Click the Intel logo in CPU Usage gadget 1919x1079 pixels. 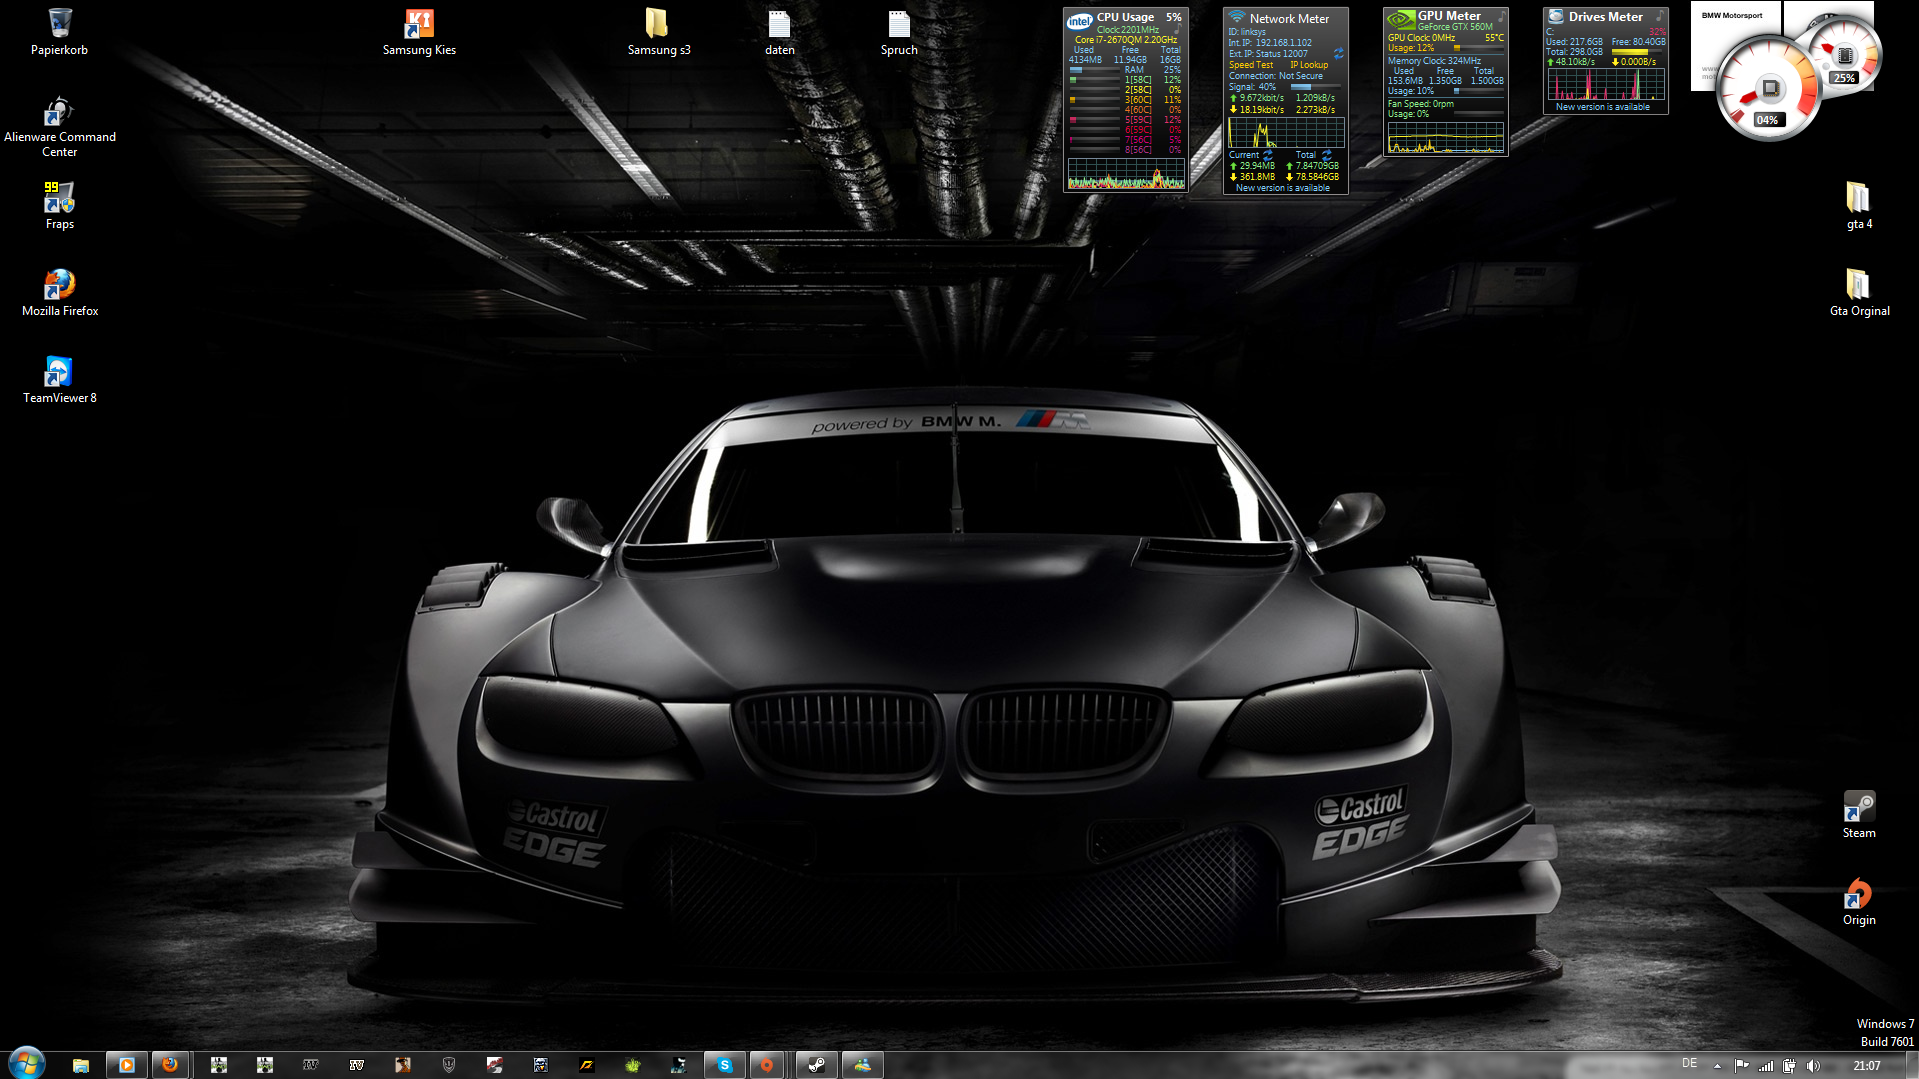[1079, 21]
